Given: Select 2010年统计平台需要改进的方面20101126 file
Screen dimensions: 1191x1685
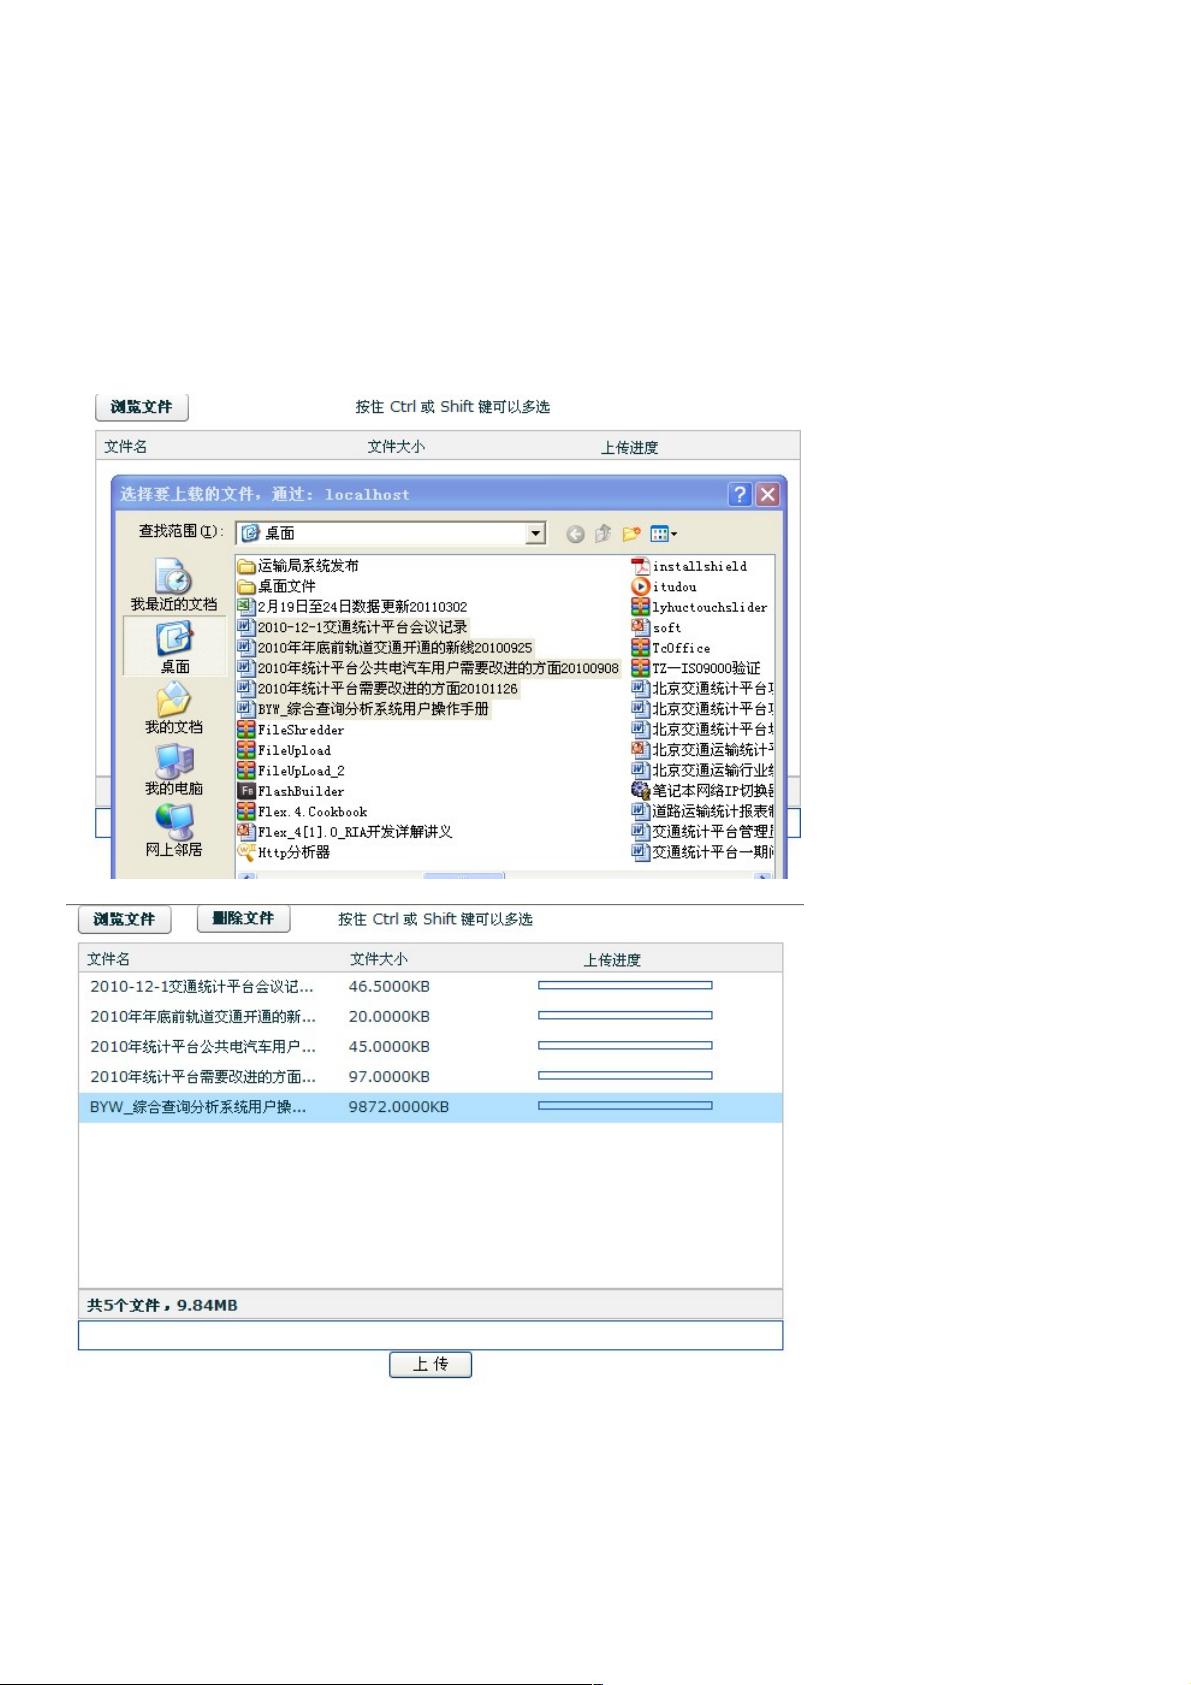Looking at the screenshot, I should (x=378, y=689).
